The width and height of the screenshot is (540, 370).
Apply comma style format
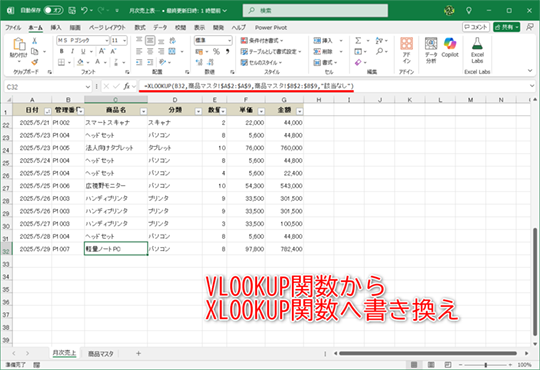tap(228, 51)
